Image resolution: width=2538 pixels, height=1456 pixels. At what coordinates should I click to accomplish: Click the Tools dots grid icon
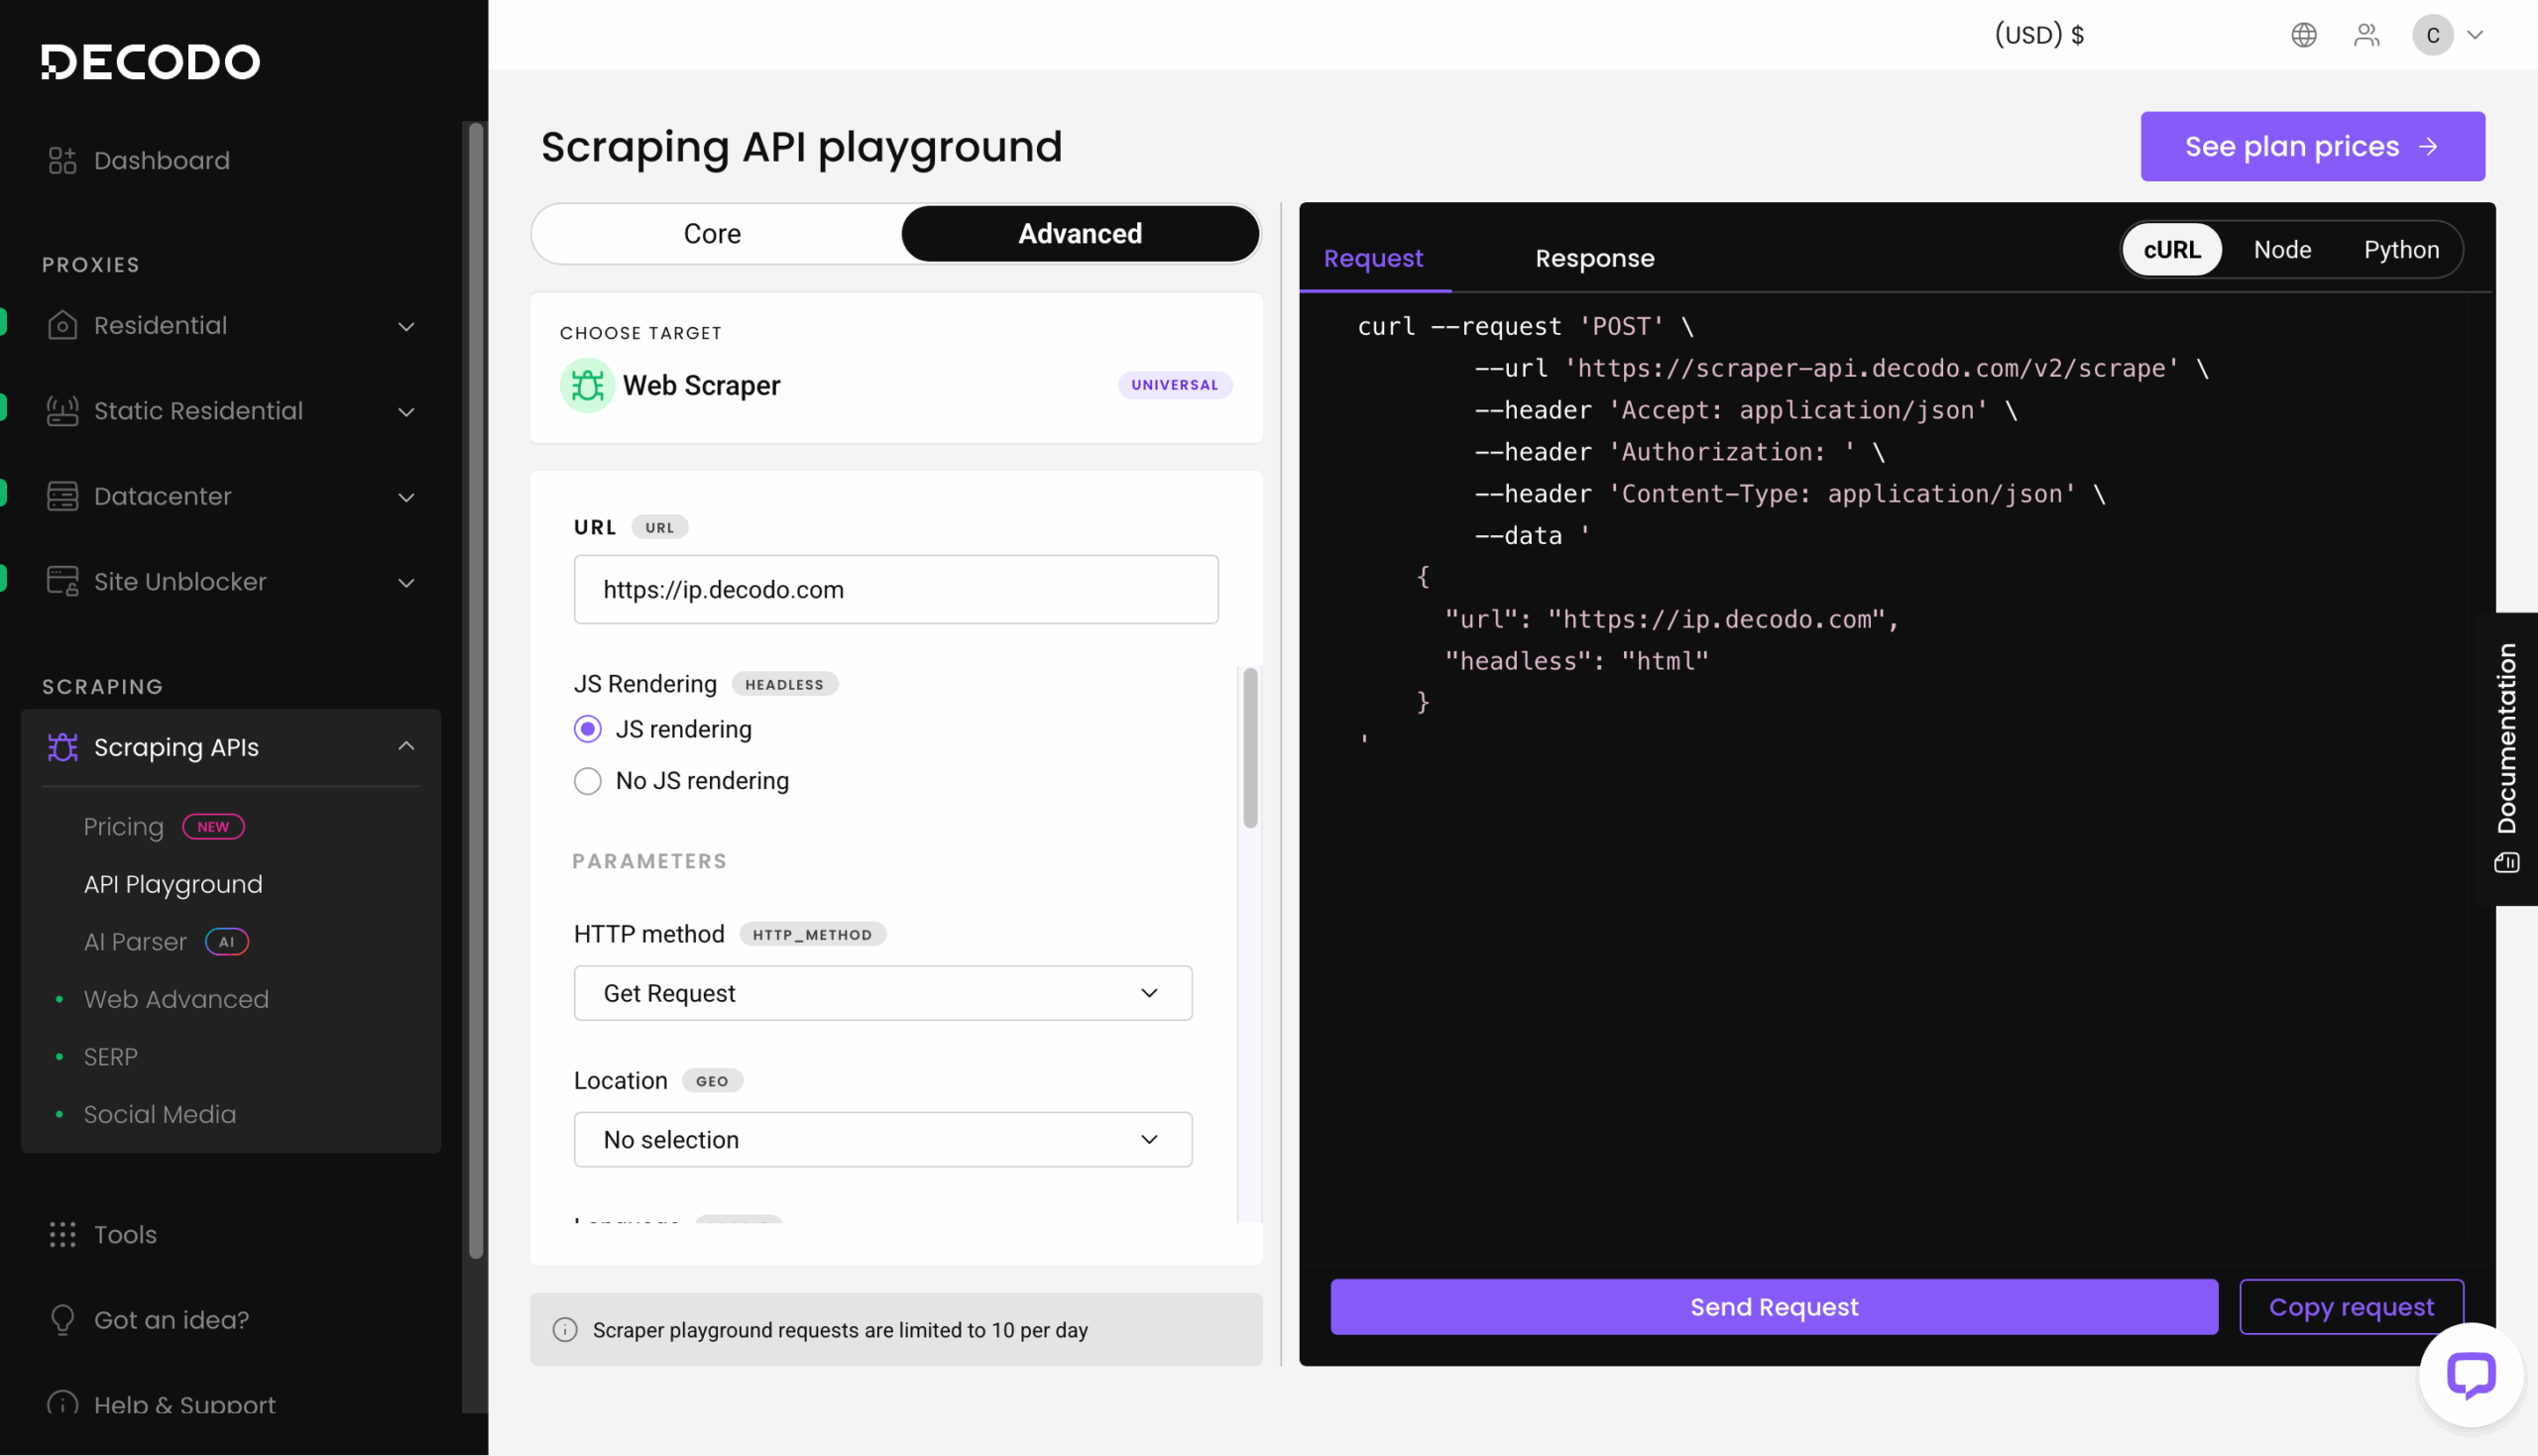click(x=62, y=1235)
